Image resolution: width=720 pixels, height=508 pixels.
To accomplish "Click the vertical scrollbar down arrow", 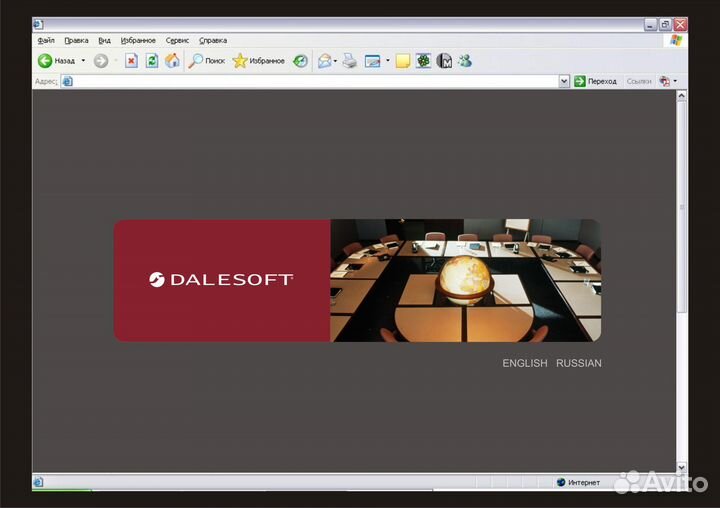I will click(x=682, y=467).
